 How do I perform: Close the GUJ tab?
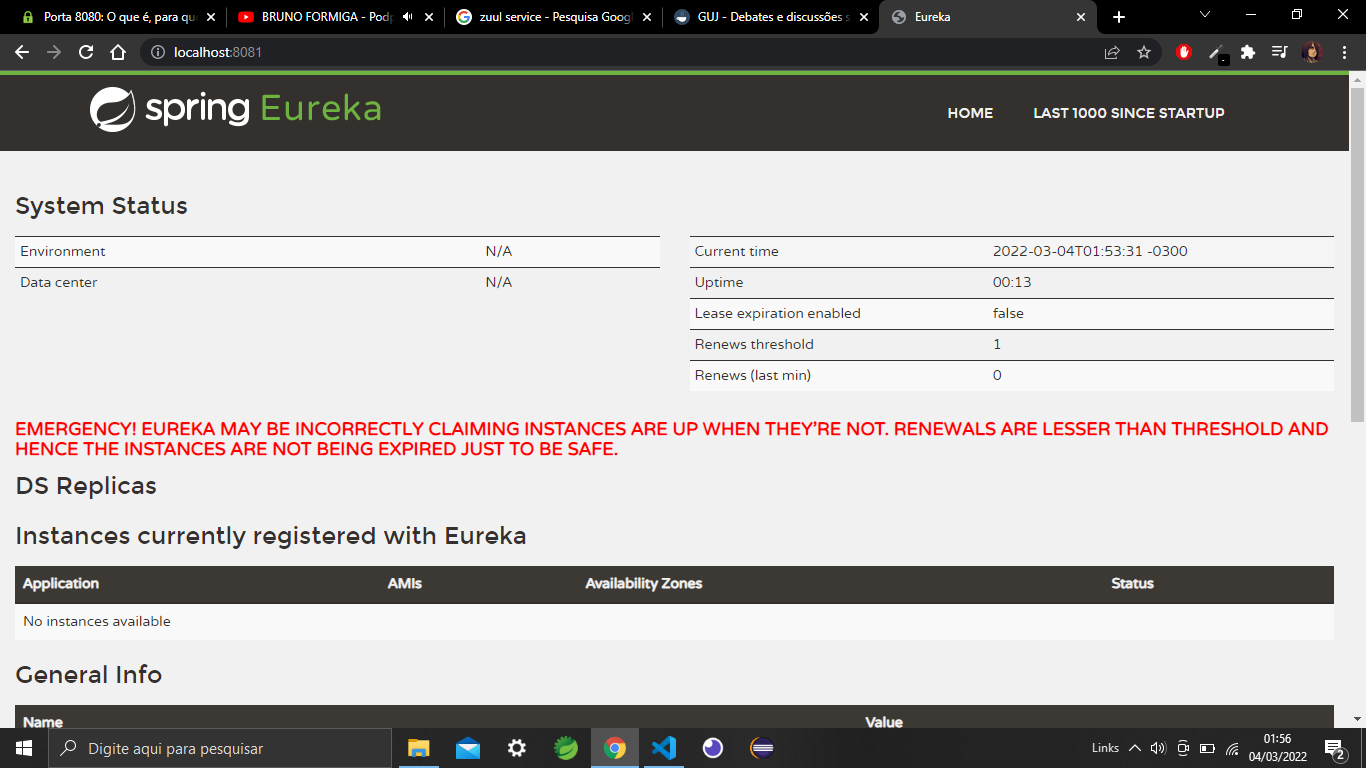(x=863, y=17)
